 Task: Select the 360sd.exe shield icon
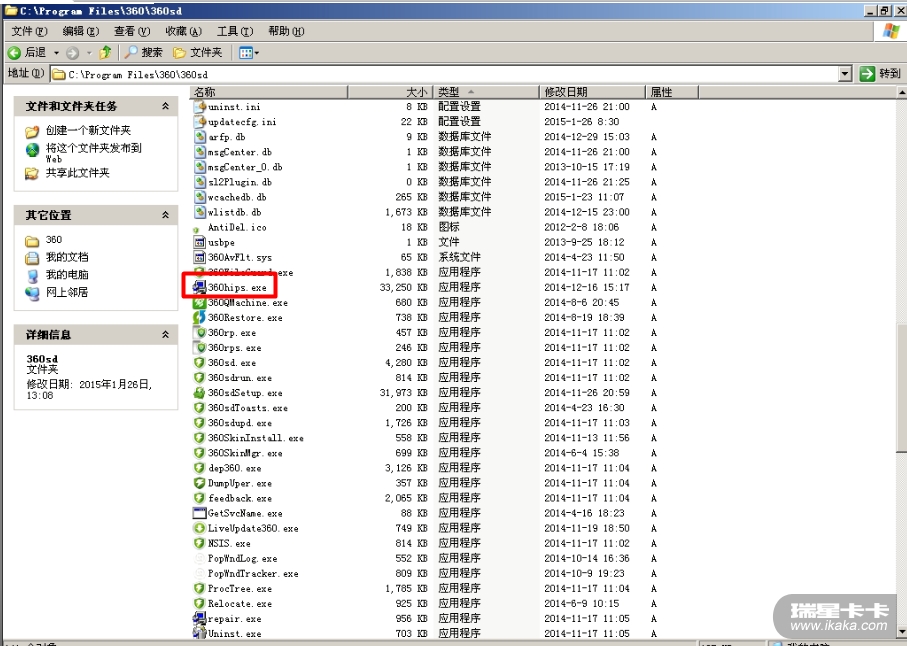click(x=200, y=363)
